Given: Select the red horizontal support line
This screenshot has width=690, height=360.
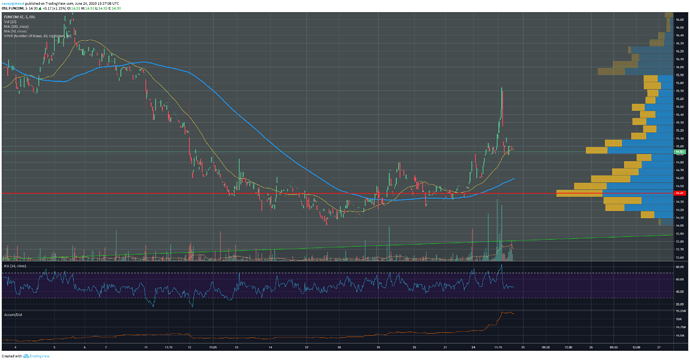Looking at the screenshot, I should (338, 193).
